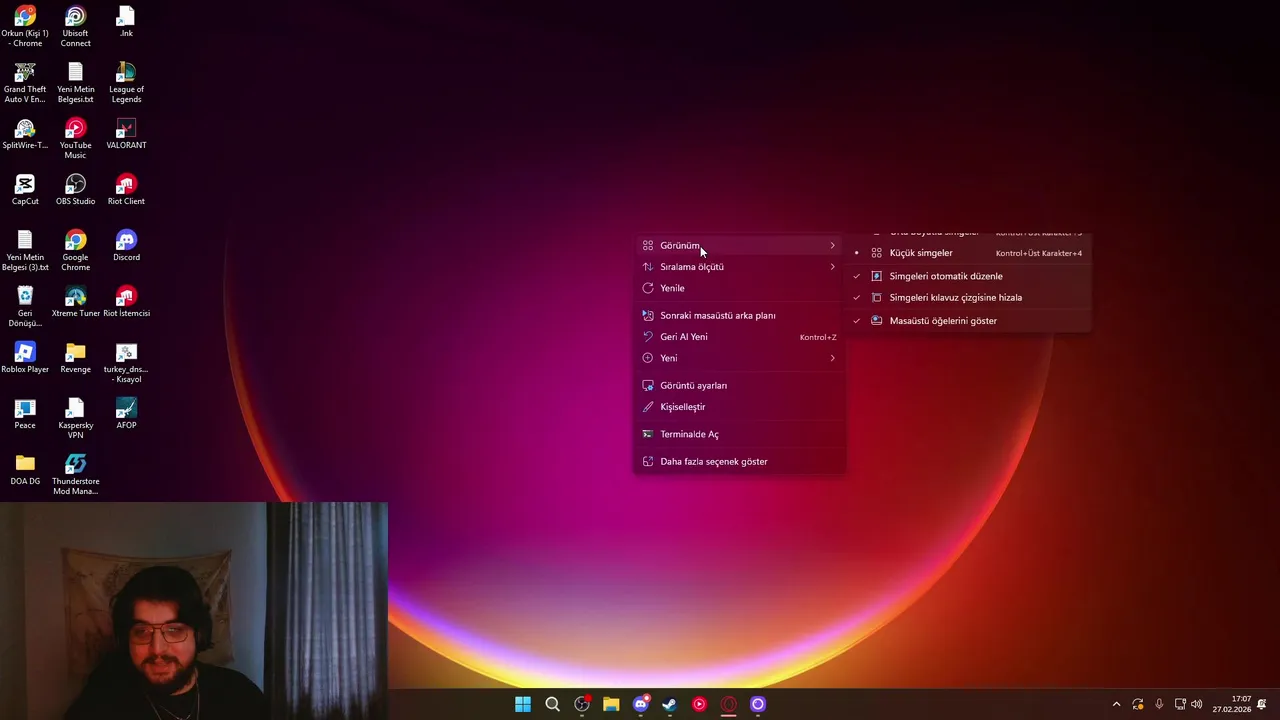Screen dimensions: 1280x720
Task: Open the purple circle taskbar app
Action: pos(758,704)
